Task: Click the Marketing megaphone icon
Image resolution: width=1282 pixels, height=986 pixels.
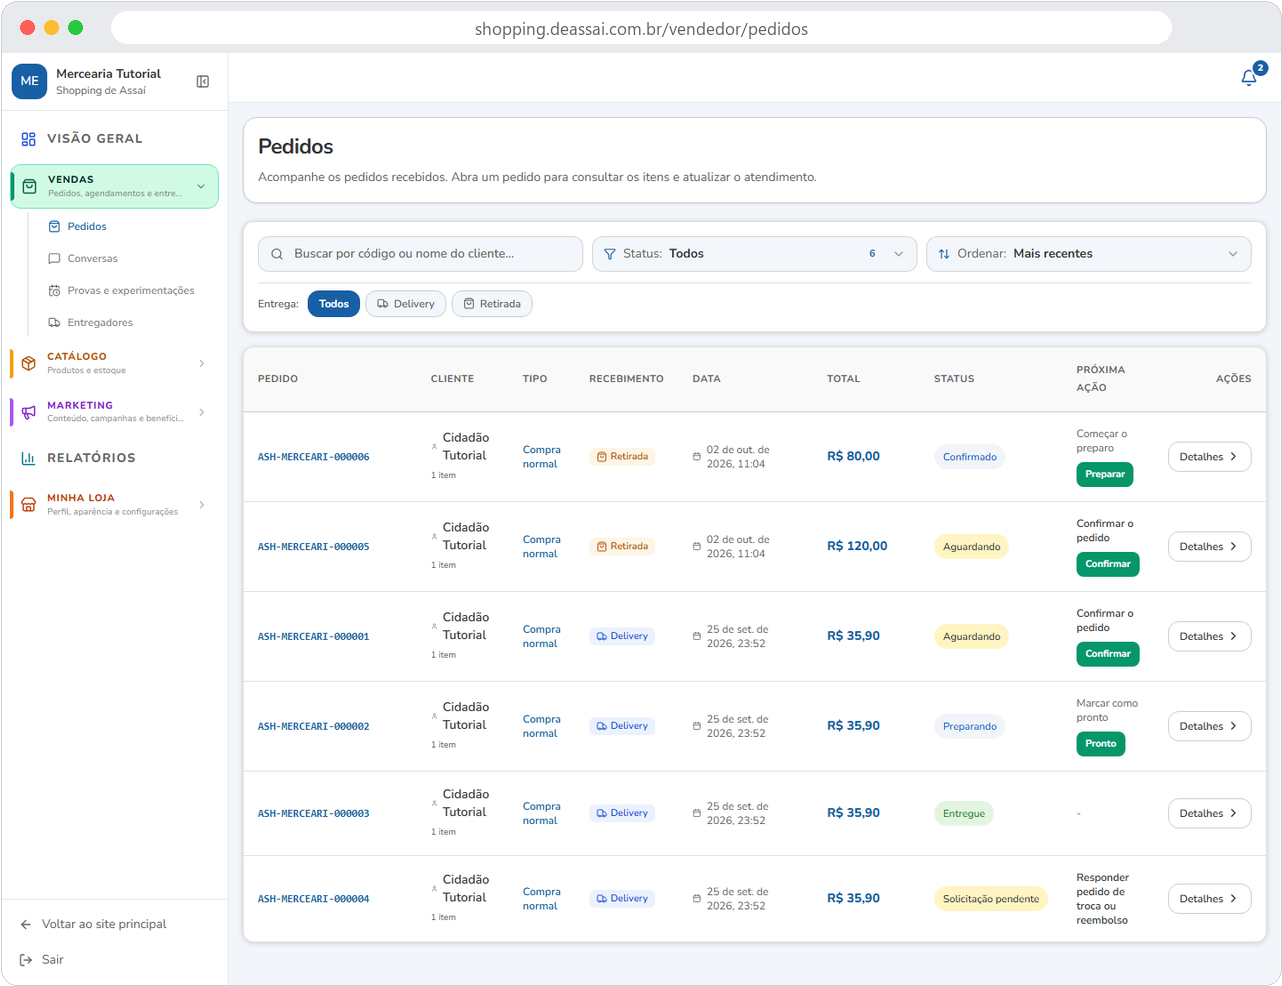Action: (x=28, y=412)
